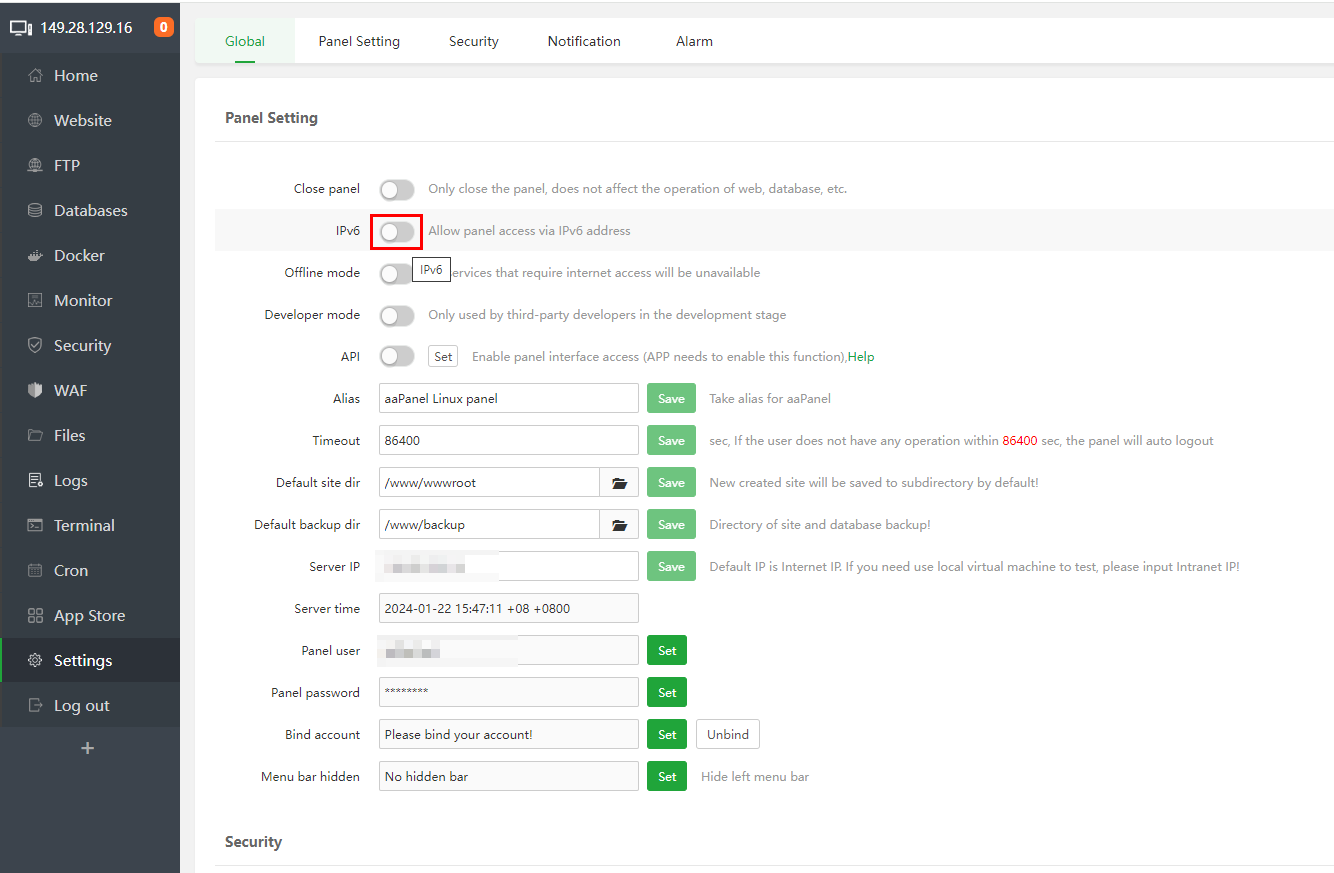Click the Default site dir field
The width and height of the screenshot is (1334, 873).
pos(490,483)
